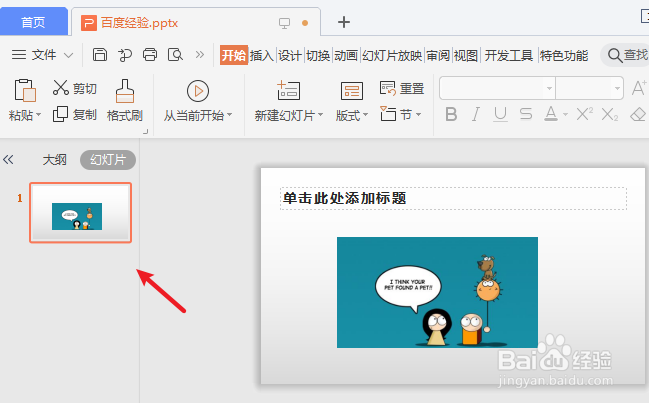Switch to the 大纲 outline view
Image resolution: width=649 pixels, height=403 pixels.
pyautogui.click(x=54, y=160)
